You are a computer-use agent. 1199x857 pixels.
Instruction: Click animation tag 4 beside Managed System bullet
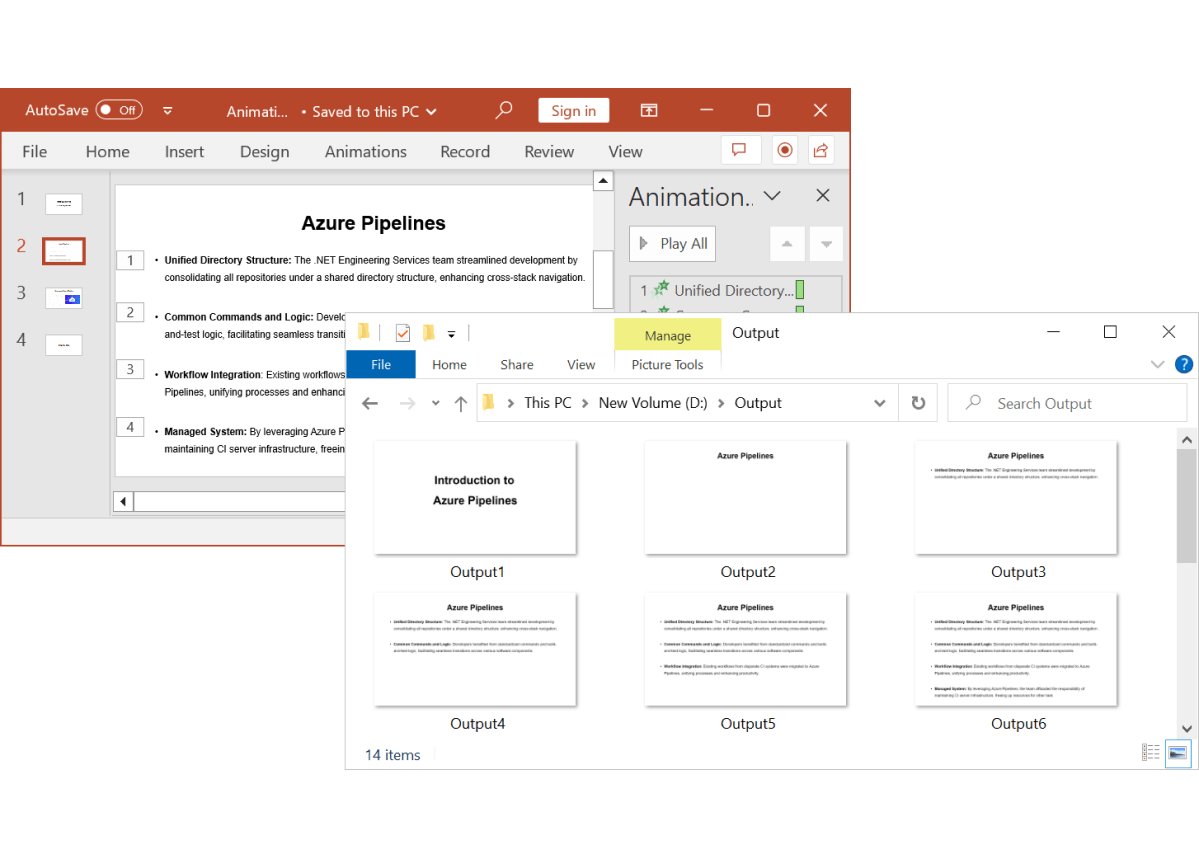(x=130, y=427)
